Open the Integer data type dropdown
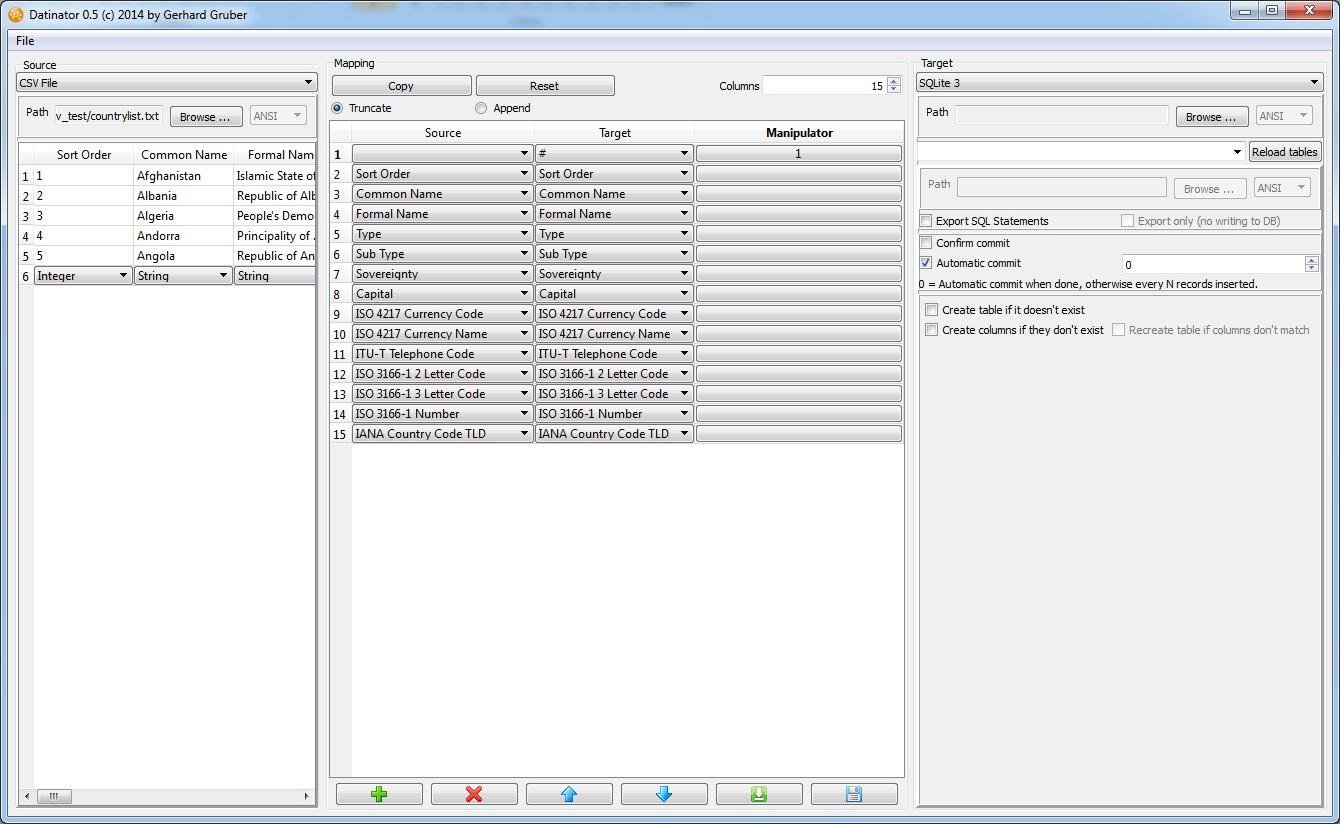Viewport: 1340px width, 824px height. tap(83, 276)
